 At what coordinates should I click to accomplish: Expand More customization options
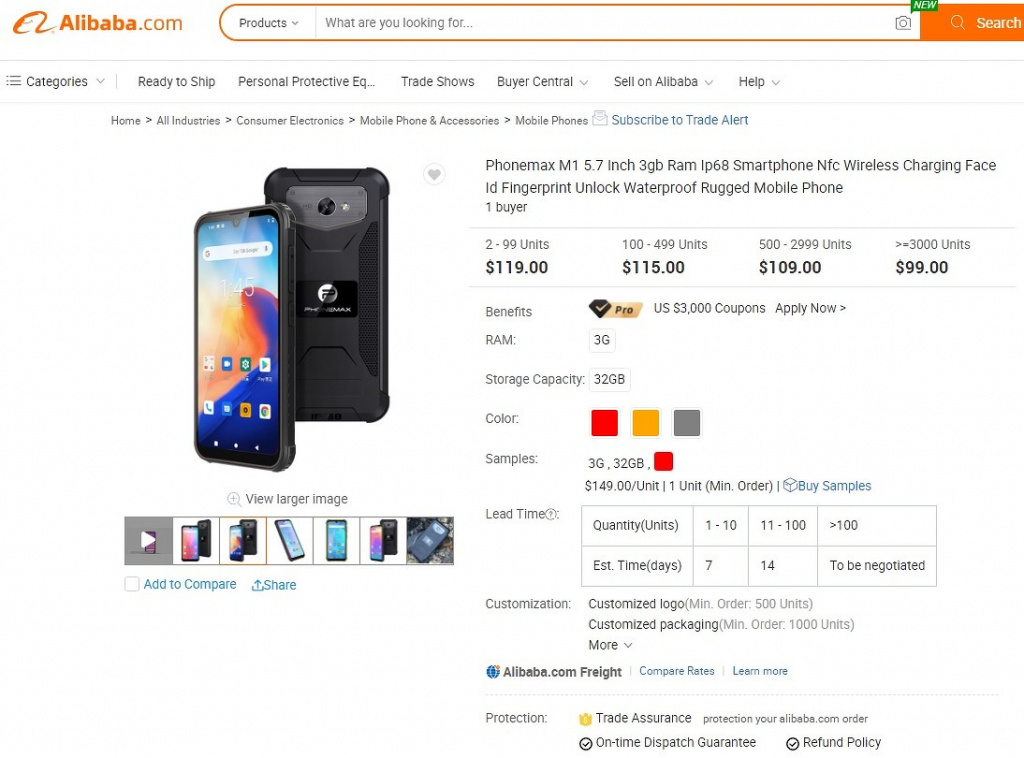click(610, 645)
